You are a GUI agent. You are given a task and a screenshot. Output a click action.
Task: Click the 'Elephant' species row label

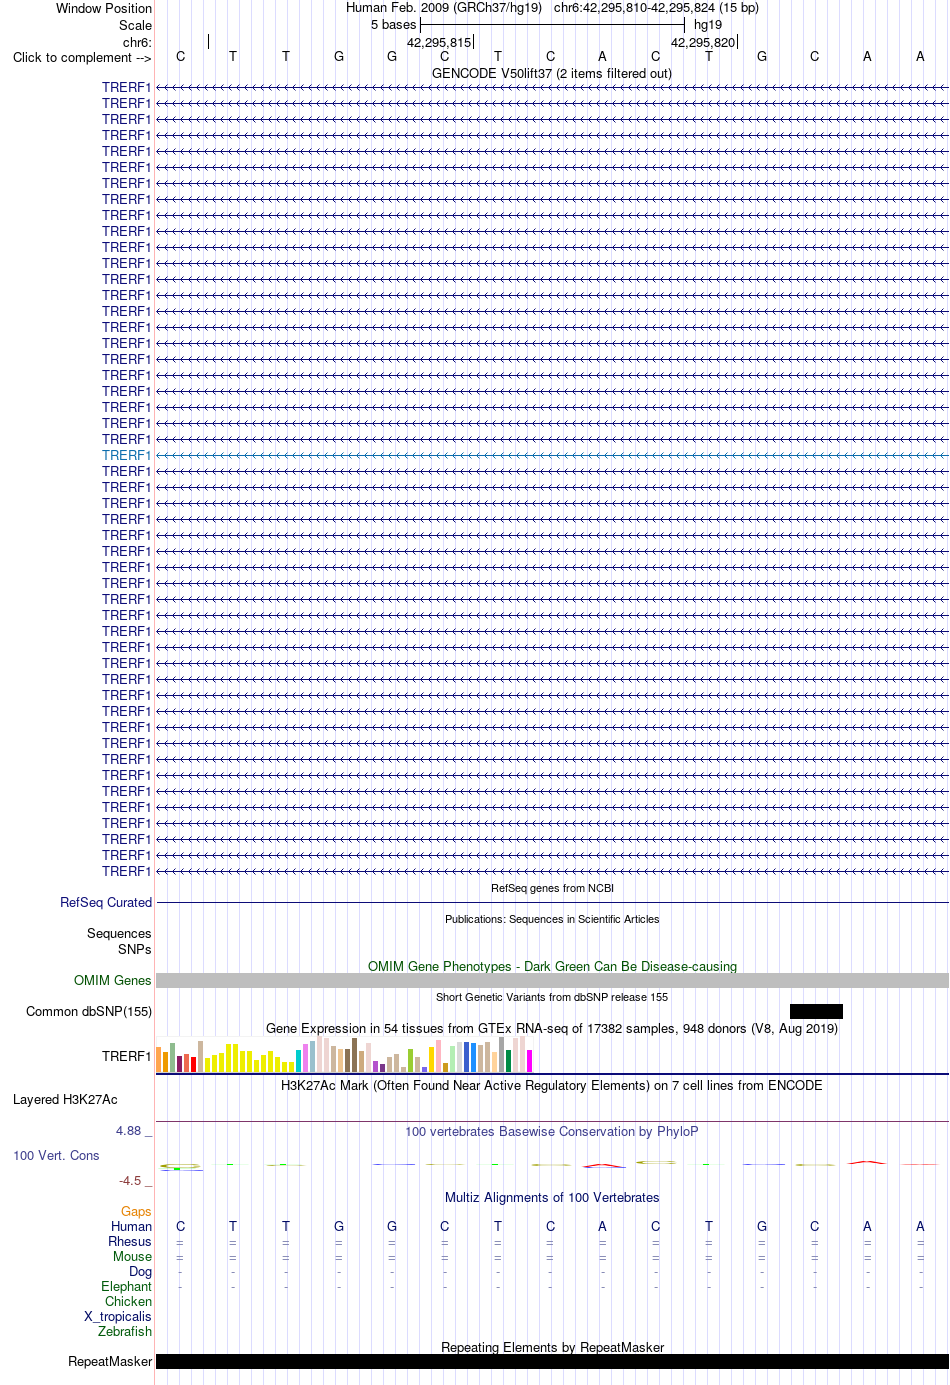126,1286
